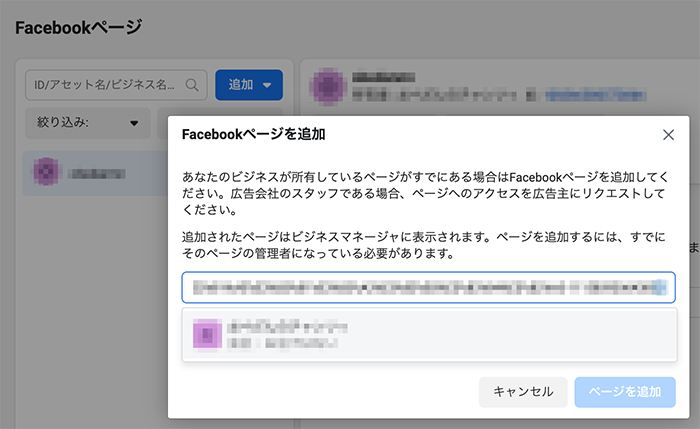Expand the 絞り込み filter dropdown
This screenshot has height=429, width=700.
click(x=88, y=123)
